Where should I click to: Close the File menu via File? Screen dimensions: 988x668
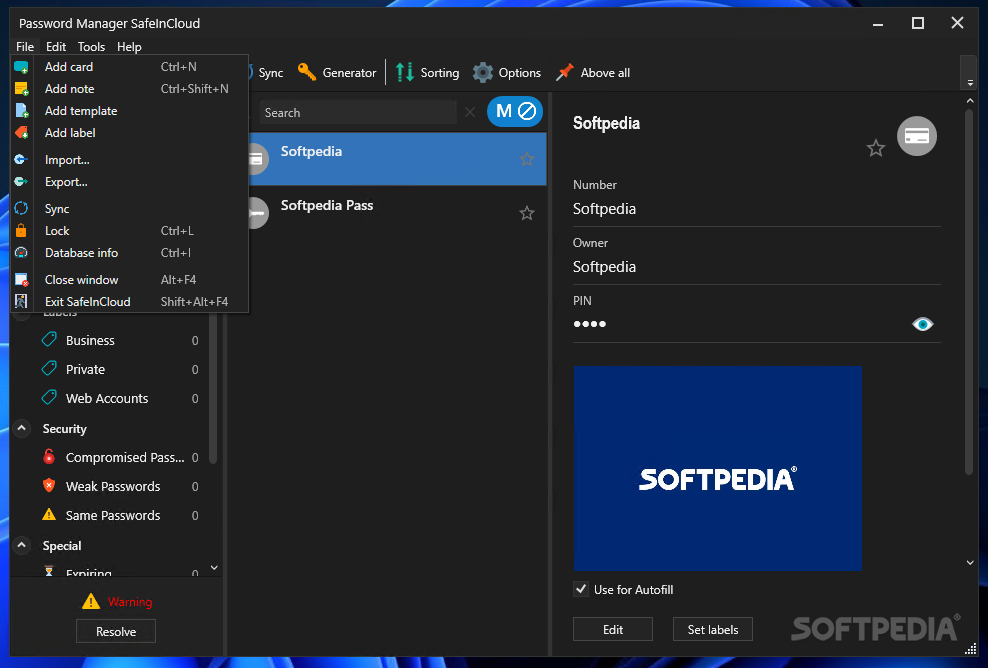[25, 47]
